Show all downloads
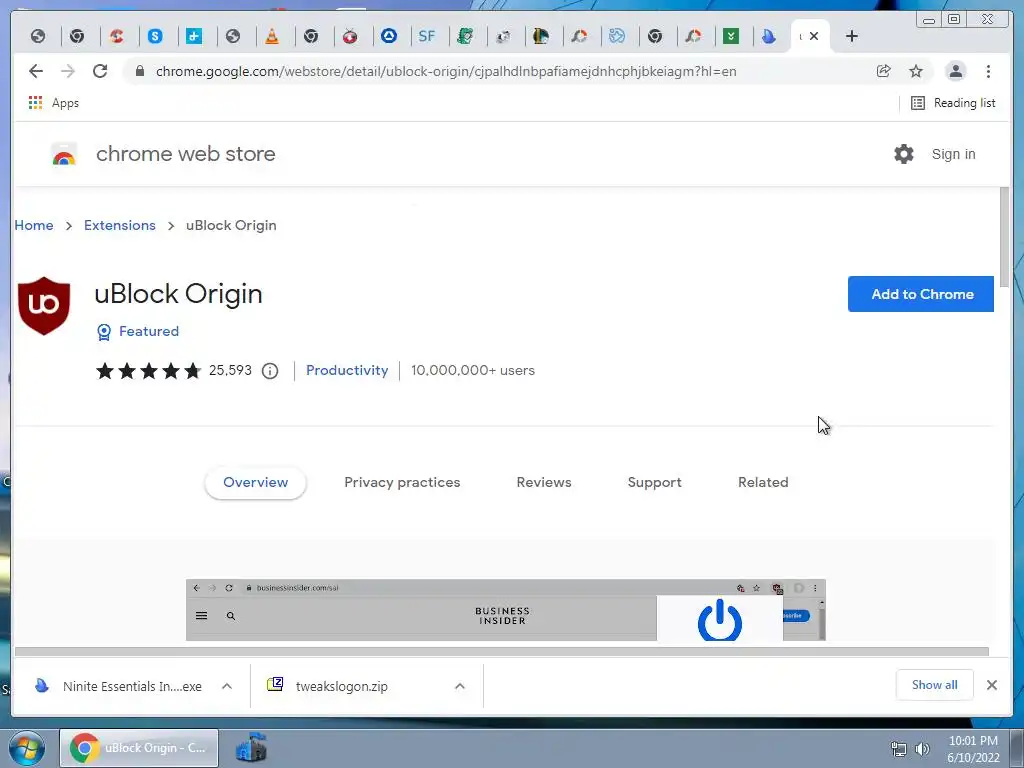 935,685
